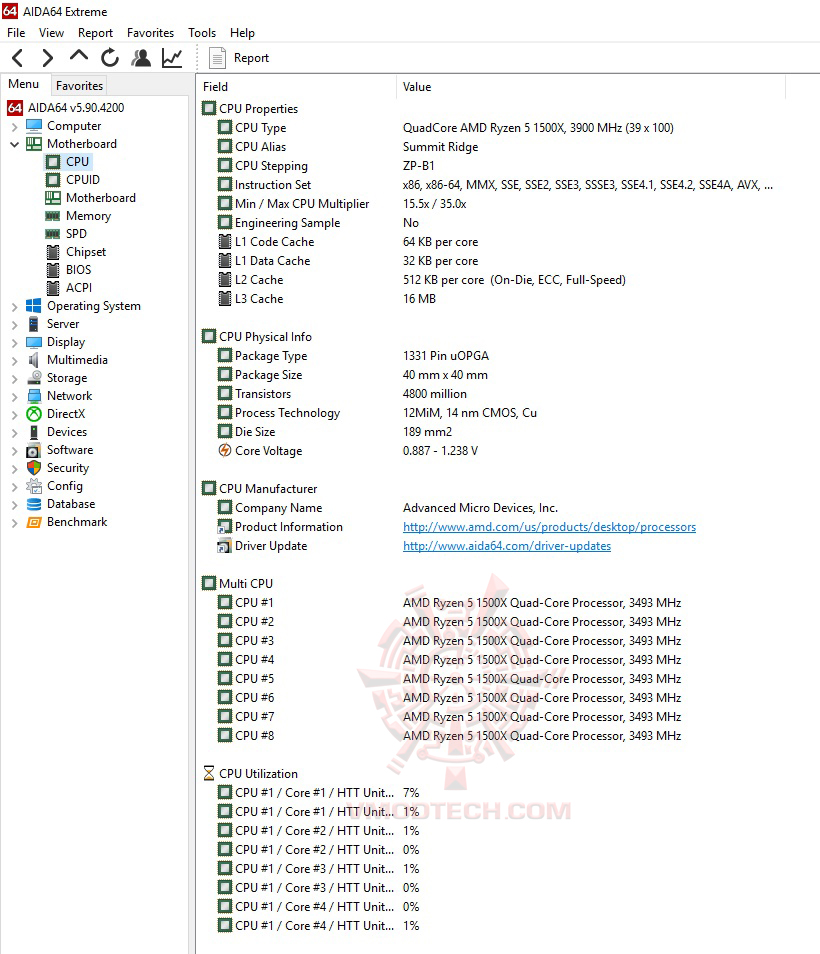The image size is (820, 954).
Task: Click the Forward navigation arrow
Action: pos(47,58)
